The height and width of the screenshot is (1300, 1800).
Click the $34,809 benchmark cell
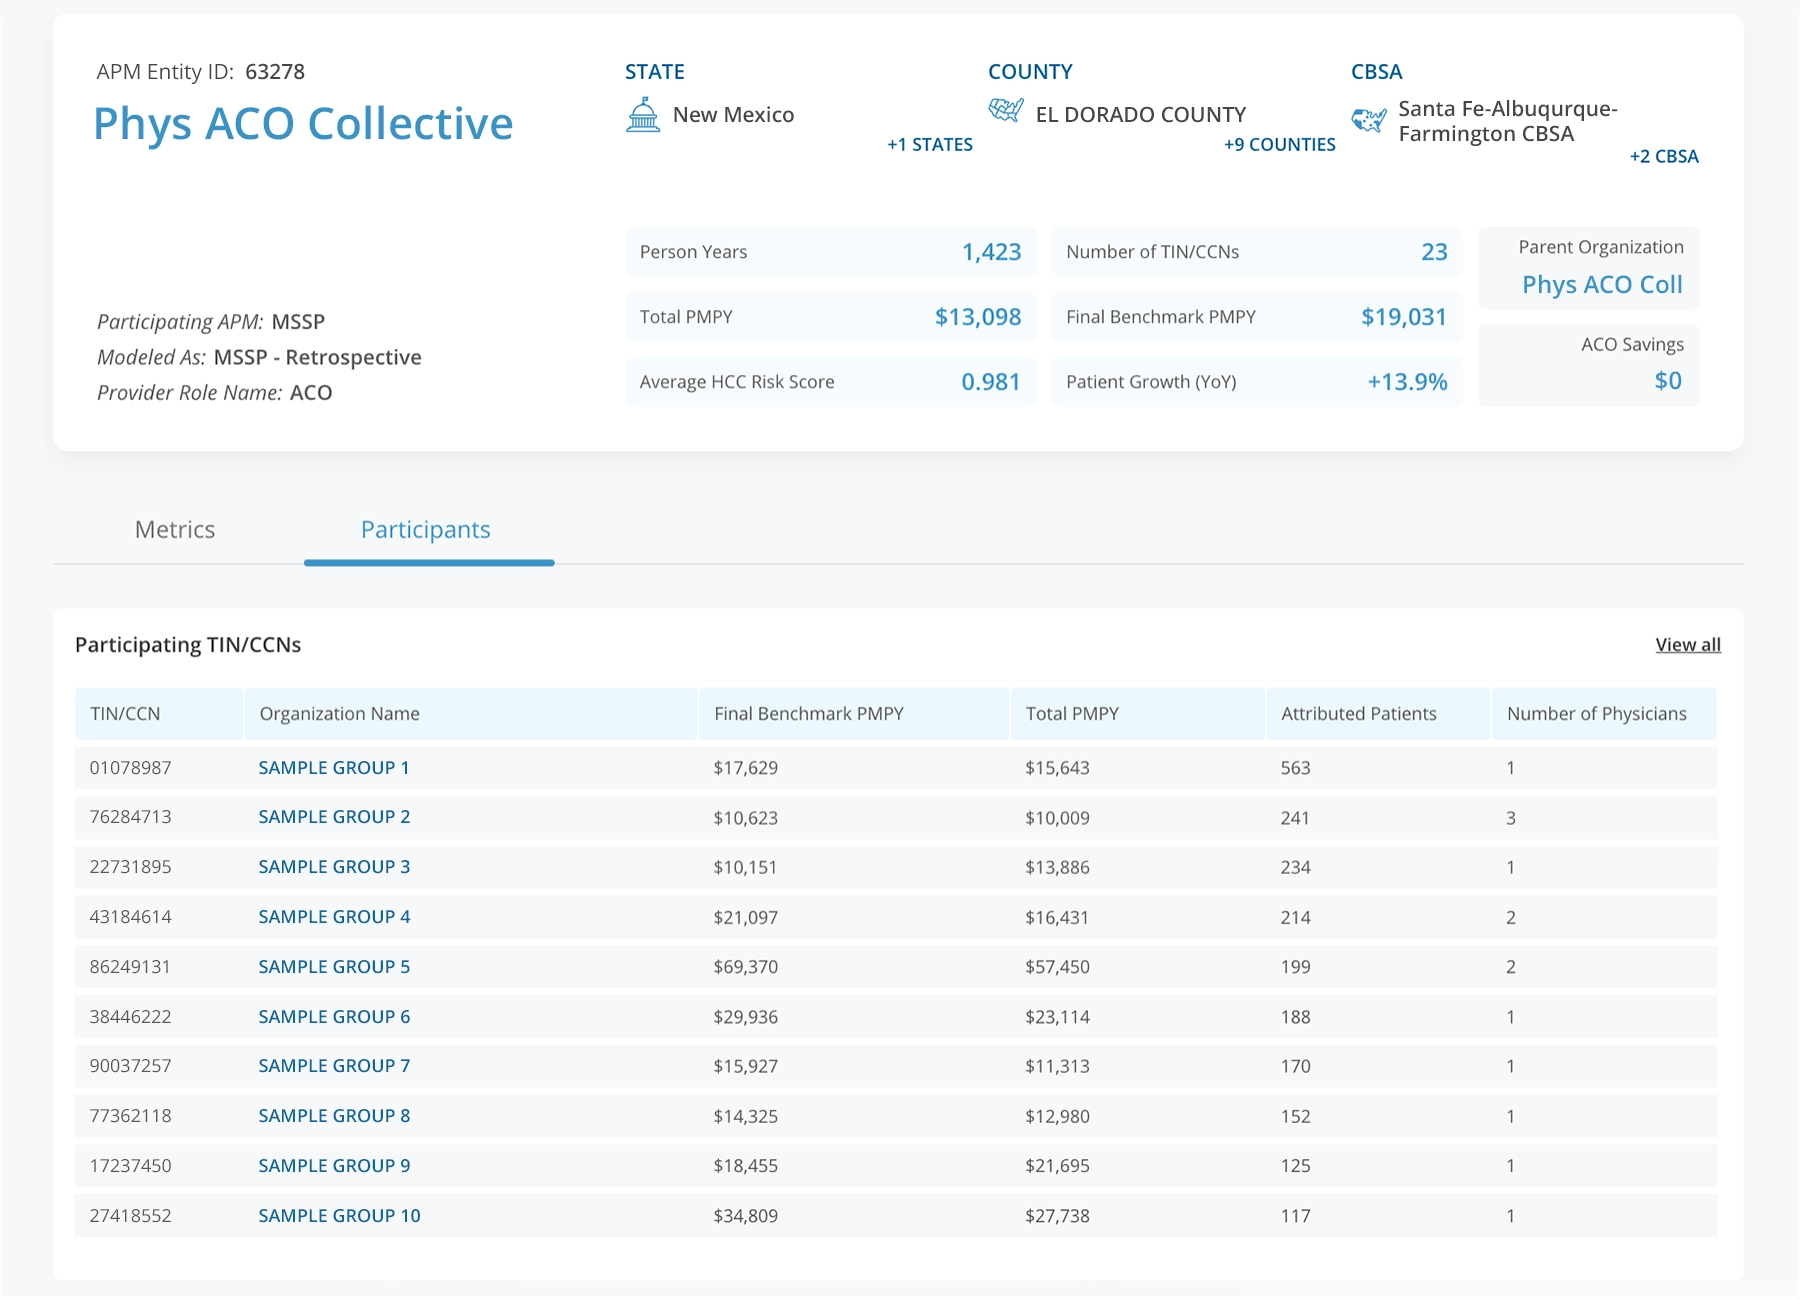745,1216
